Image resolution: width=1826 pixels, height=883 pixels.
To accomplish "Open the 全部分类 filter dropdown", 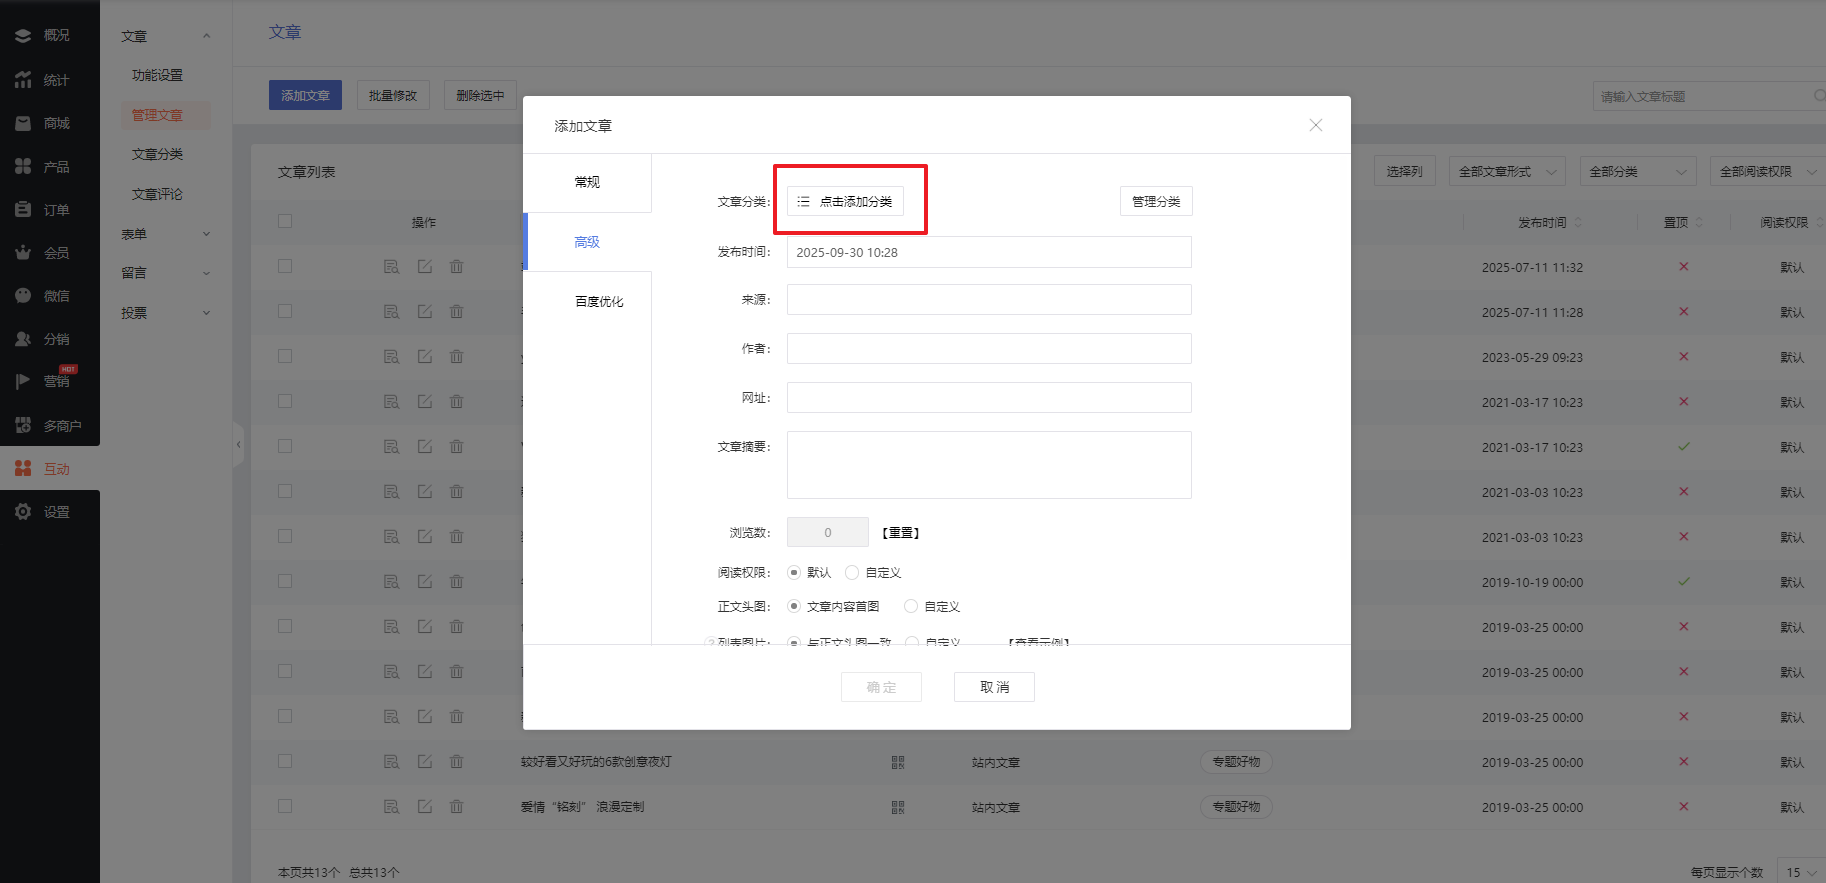I will 1637,172.
